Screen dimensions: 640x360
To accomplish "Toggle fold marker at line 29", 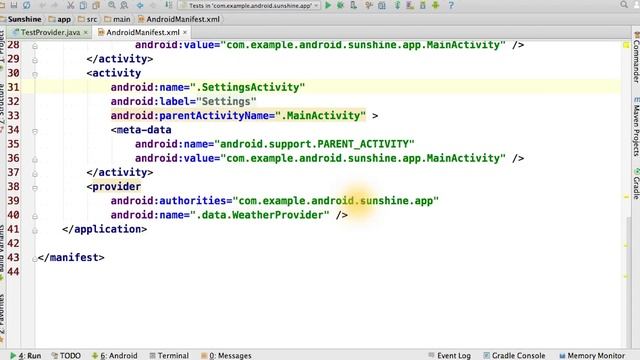I will (35, 60).
